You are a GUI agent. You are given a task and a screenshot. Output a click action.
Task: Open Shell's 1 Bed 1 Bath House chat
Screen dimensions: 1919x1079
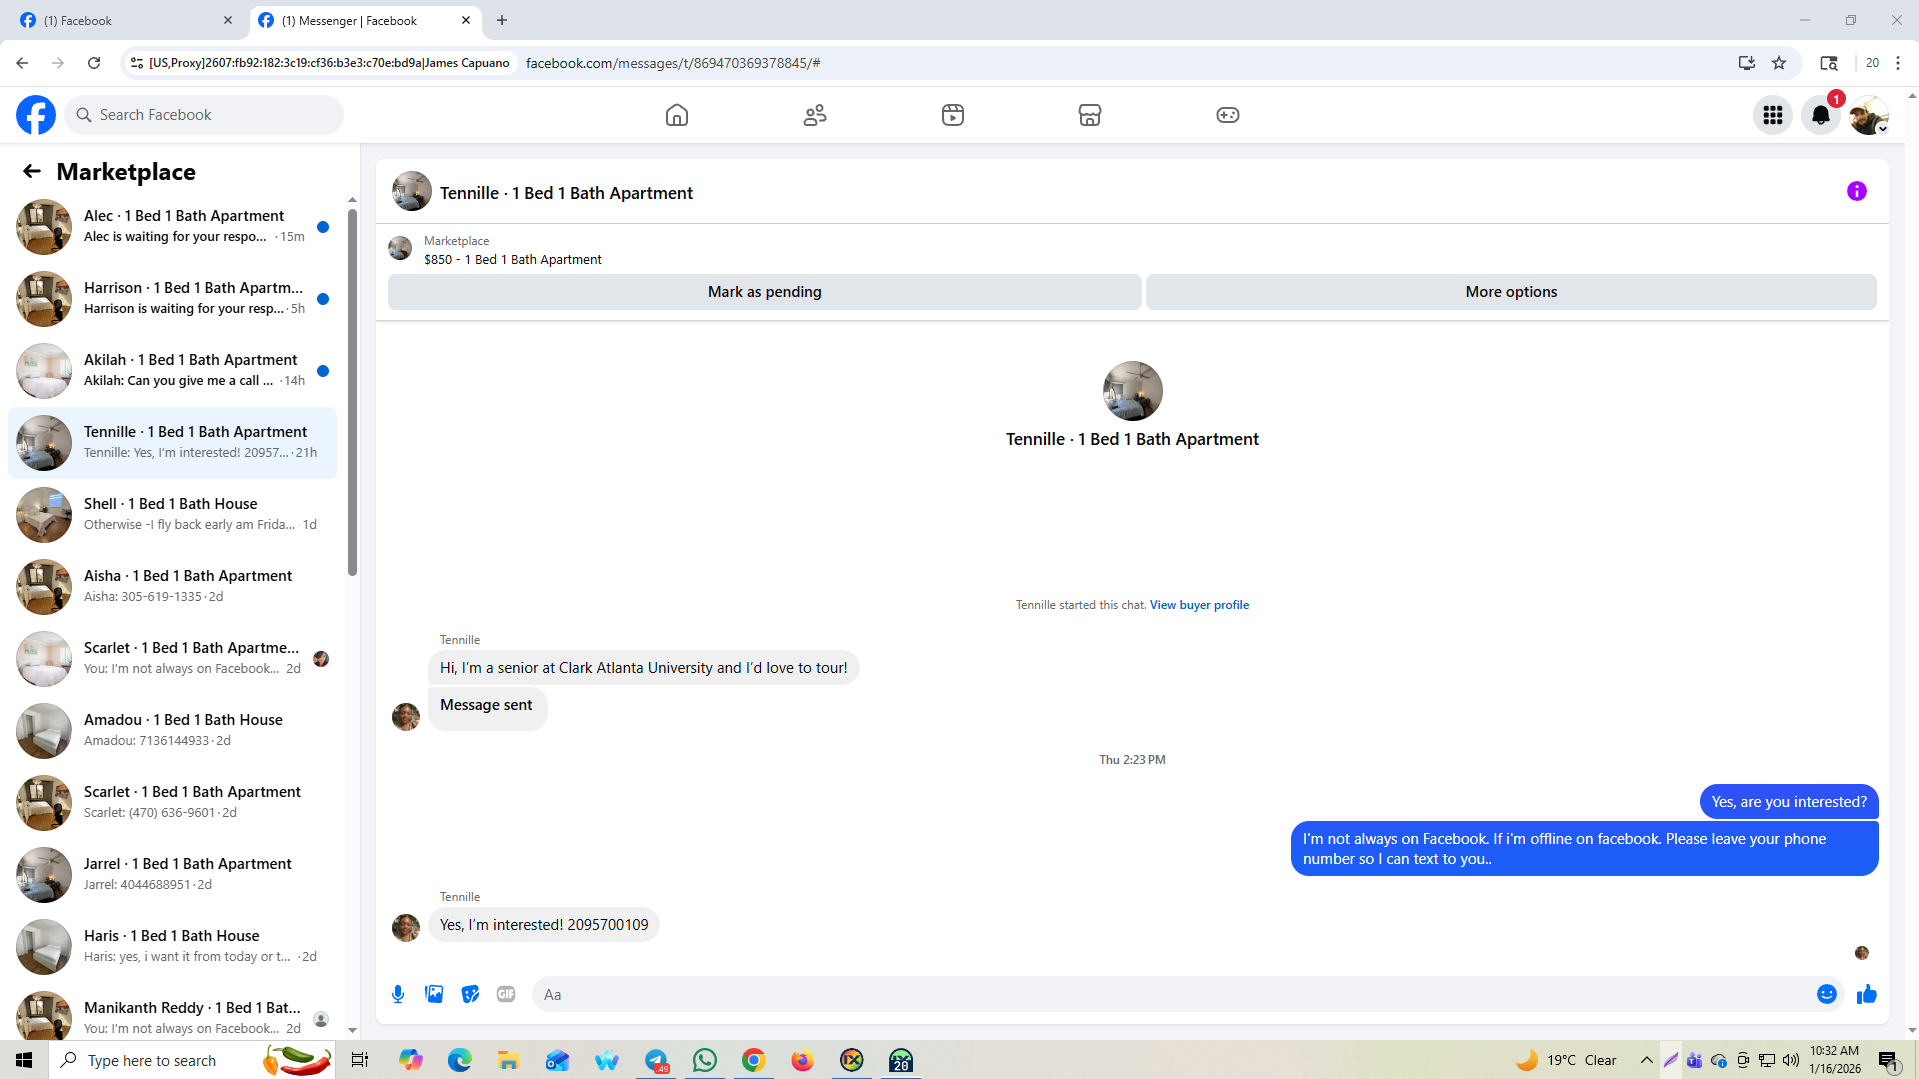pyautogui.click(x=172, y=515)
